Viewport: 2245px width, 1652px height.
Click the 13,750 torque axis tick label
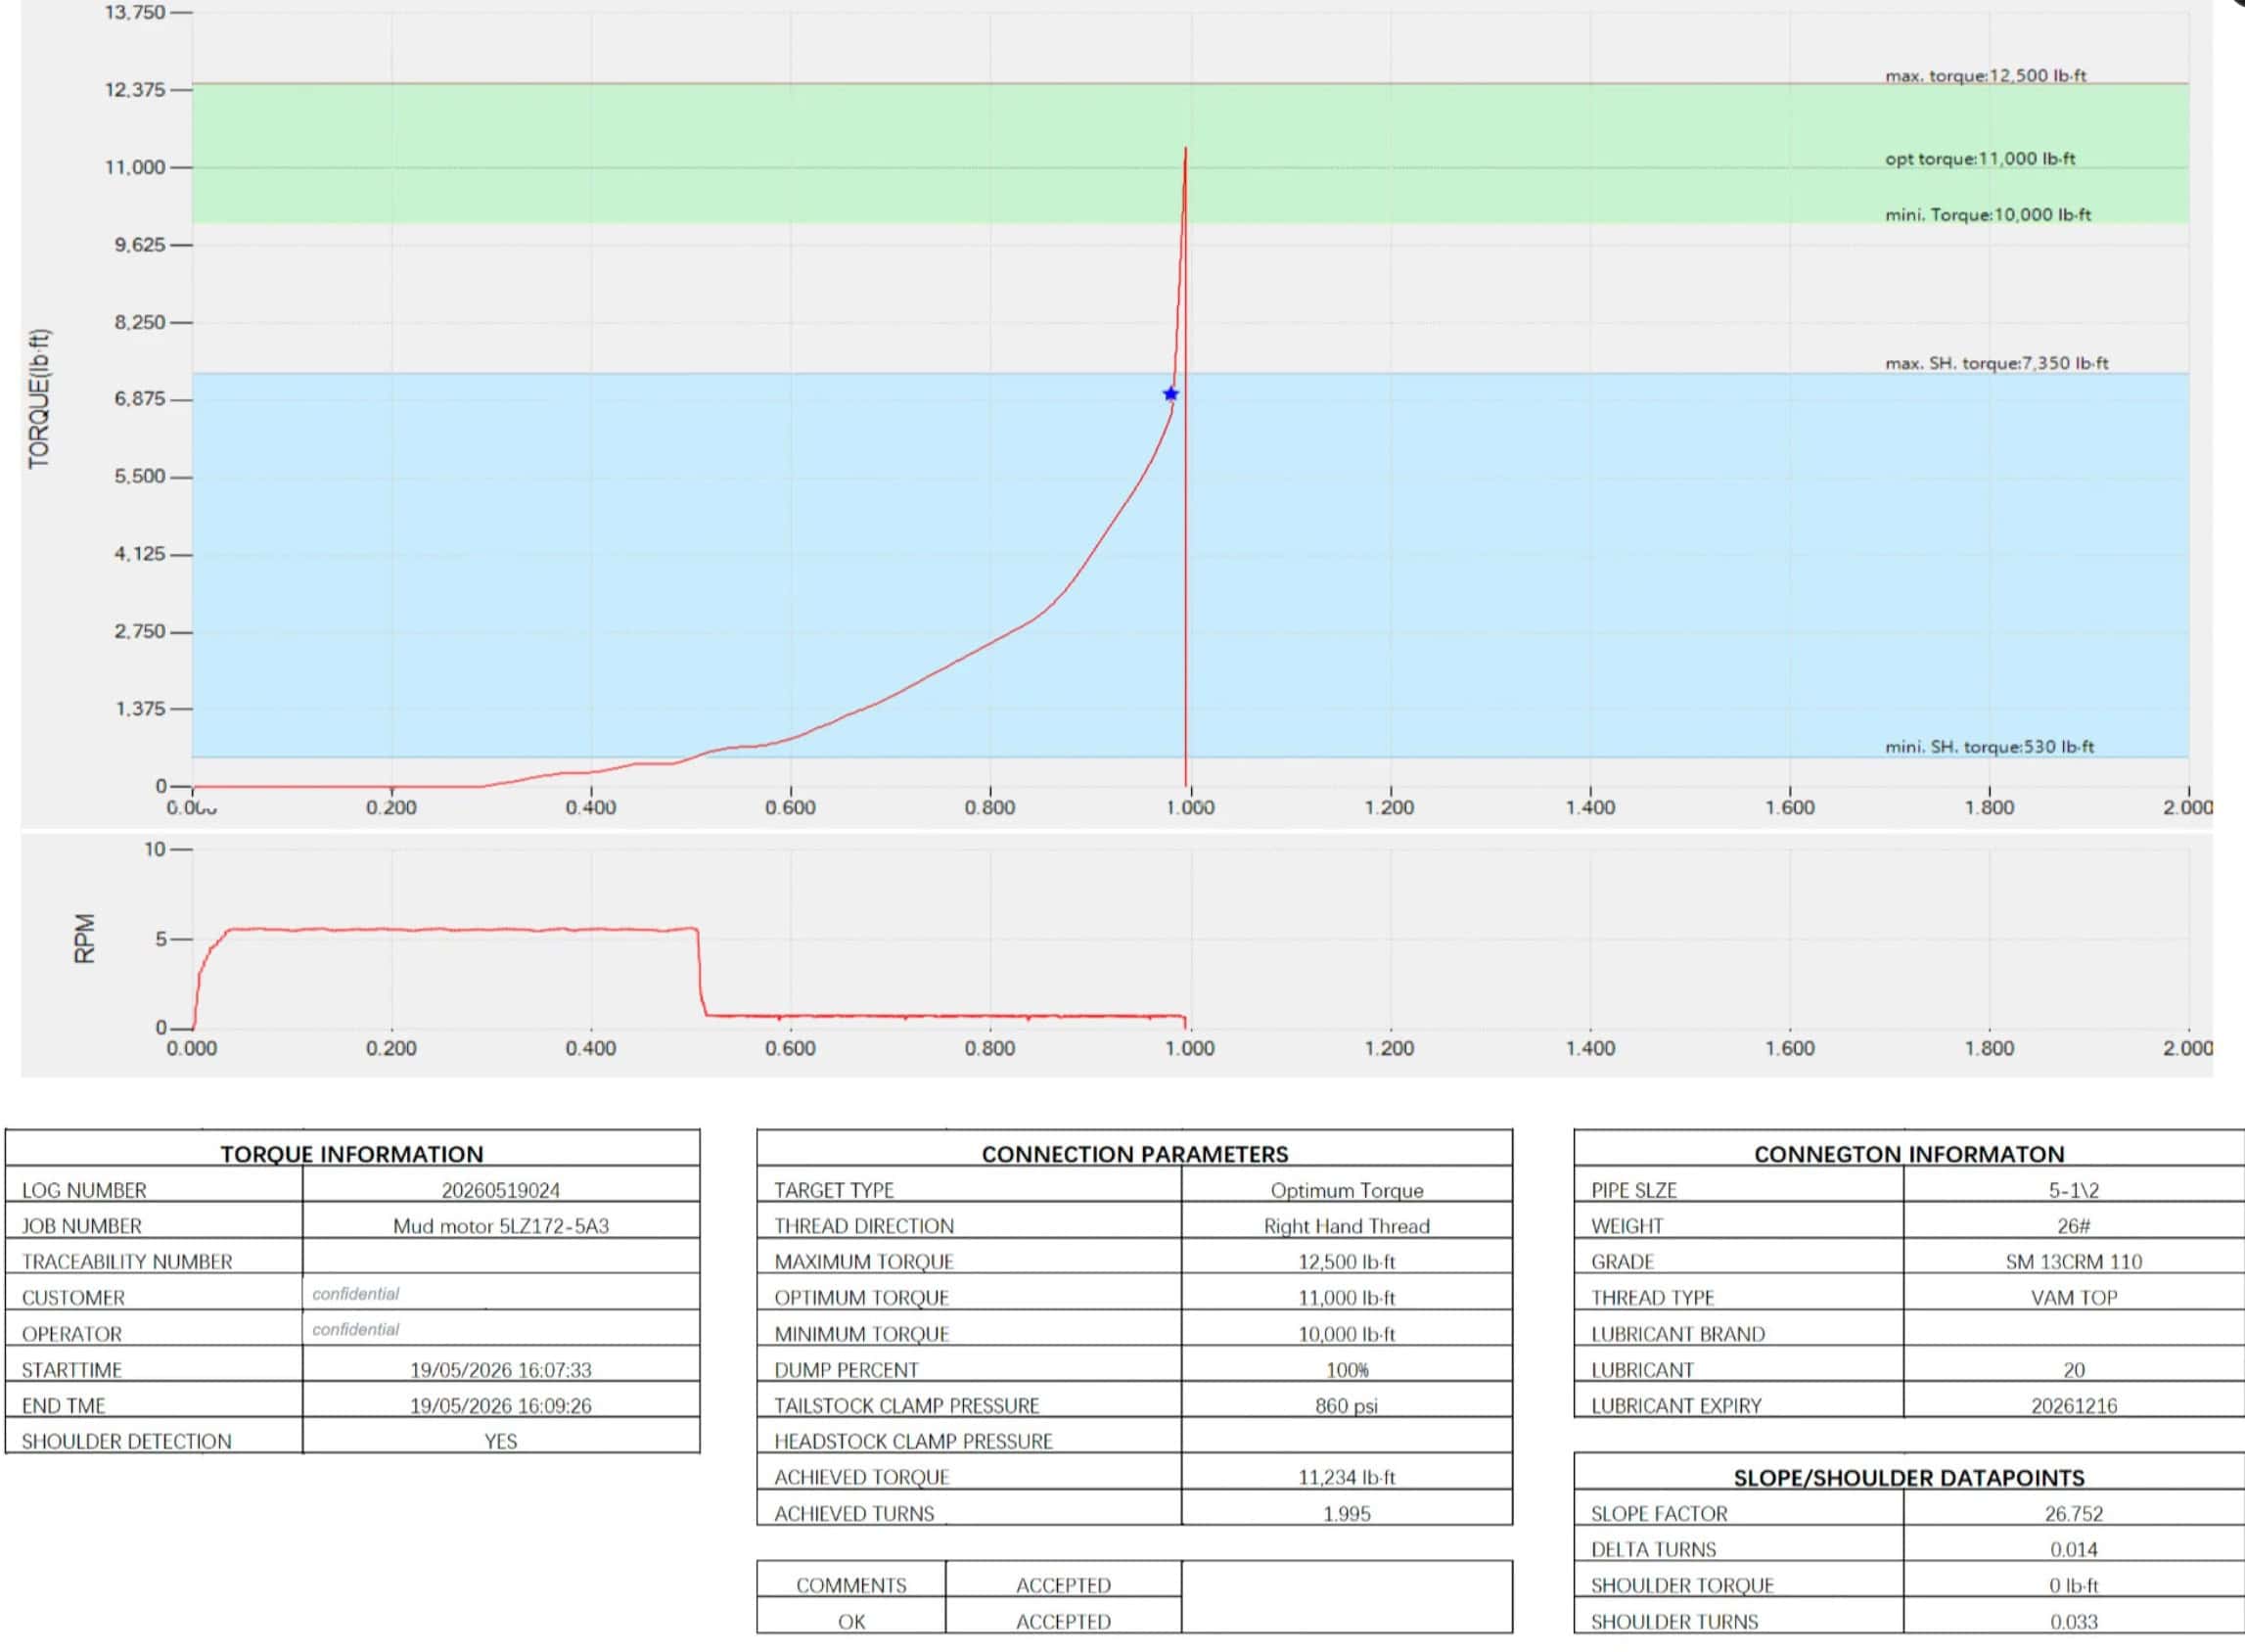pos(135,12)
